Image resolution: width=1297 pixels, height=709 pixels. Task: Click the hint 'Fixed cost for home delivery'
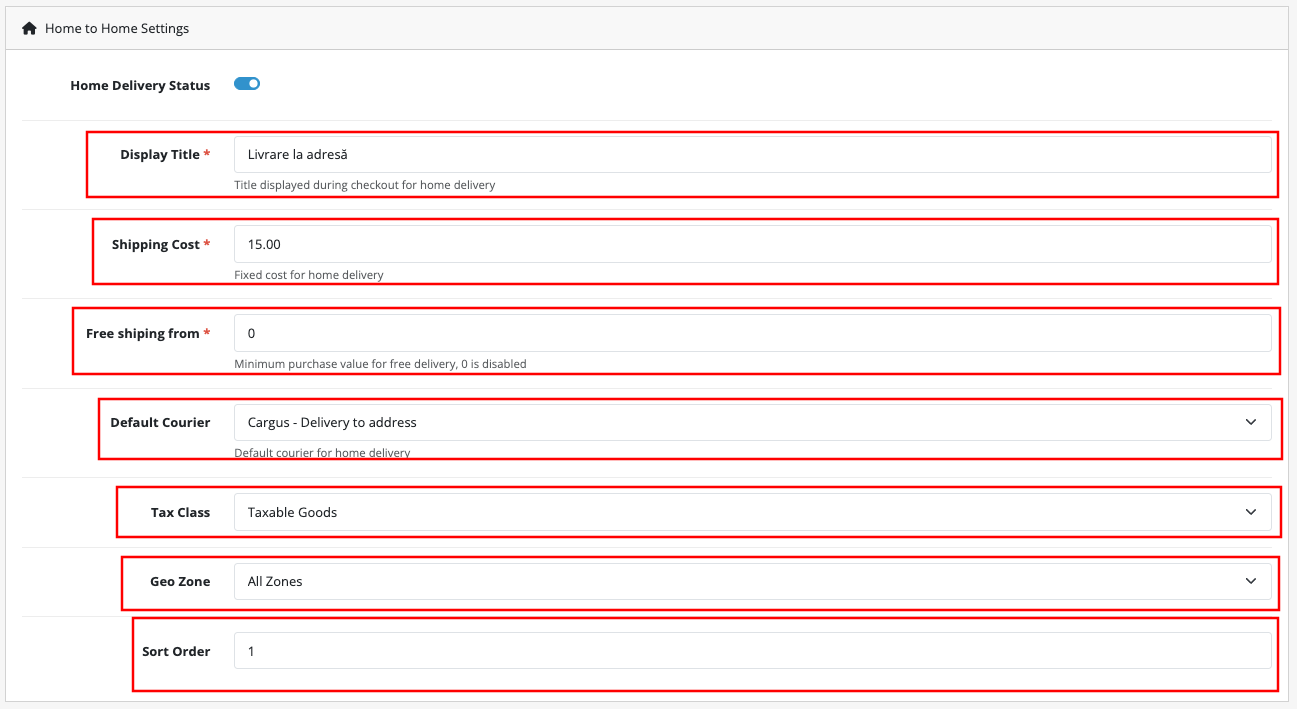click(x=309, y=274)
